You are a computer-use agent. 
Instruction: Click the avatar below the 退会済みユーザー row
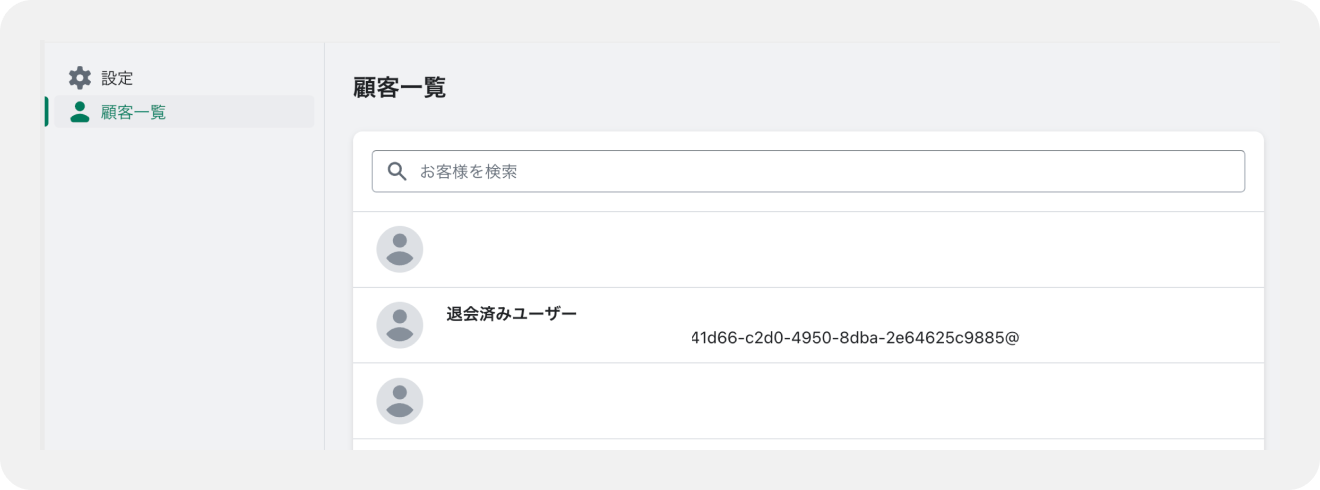(x=400, y=401)
